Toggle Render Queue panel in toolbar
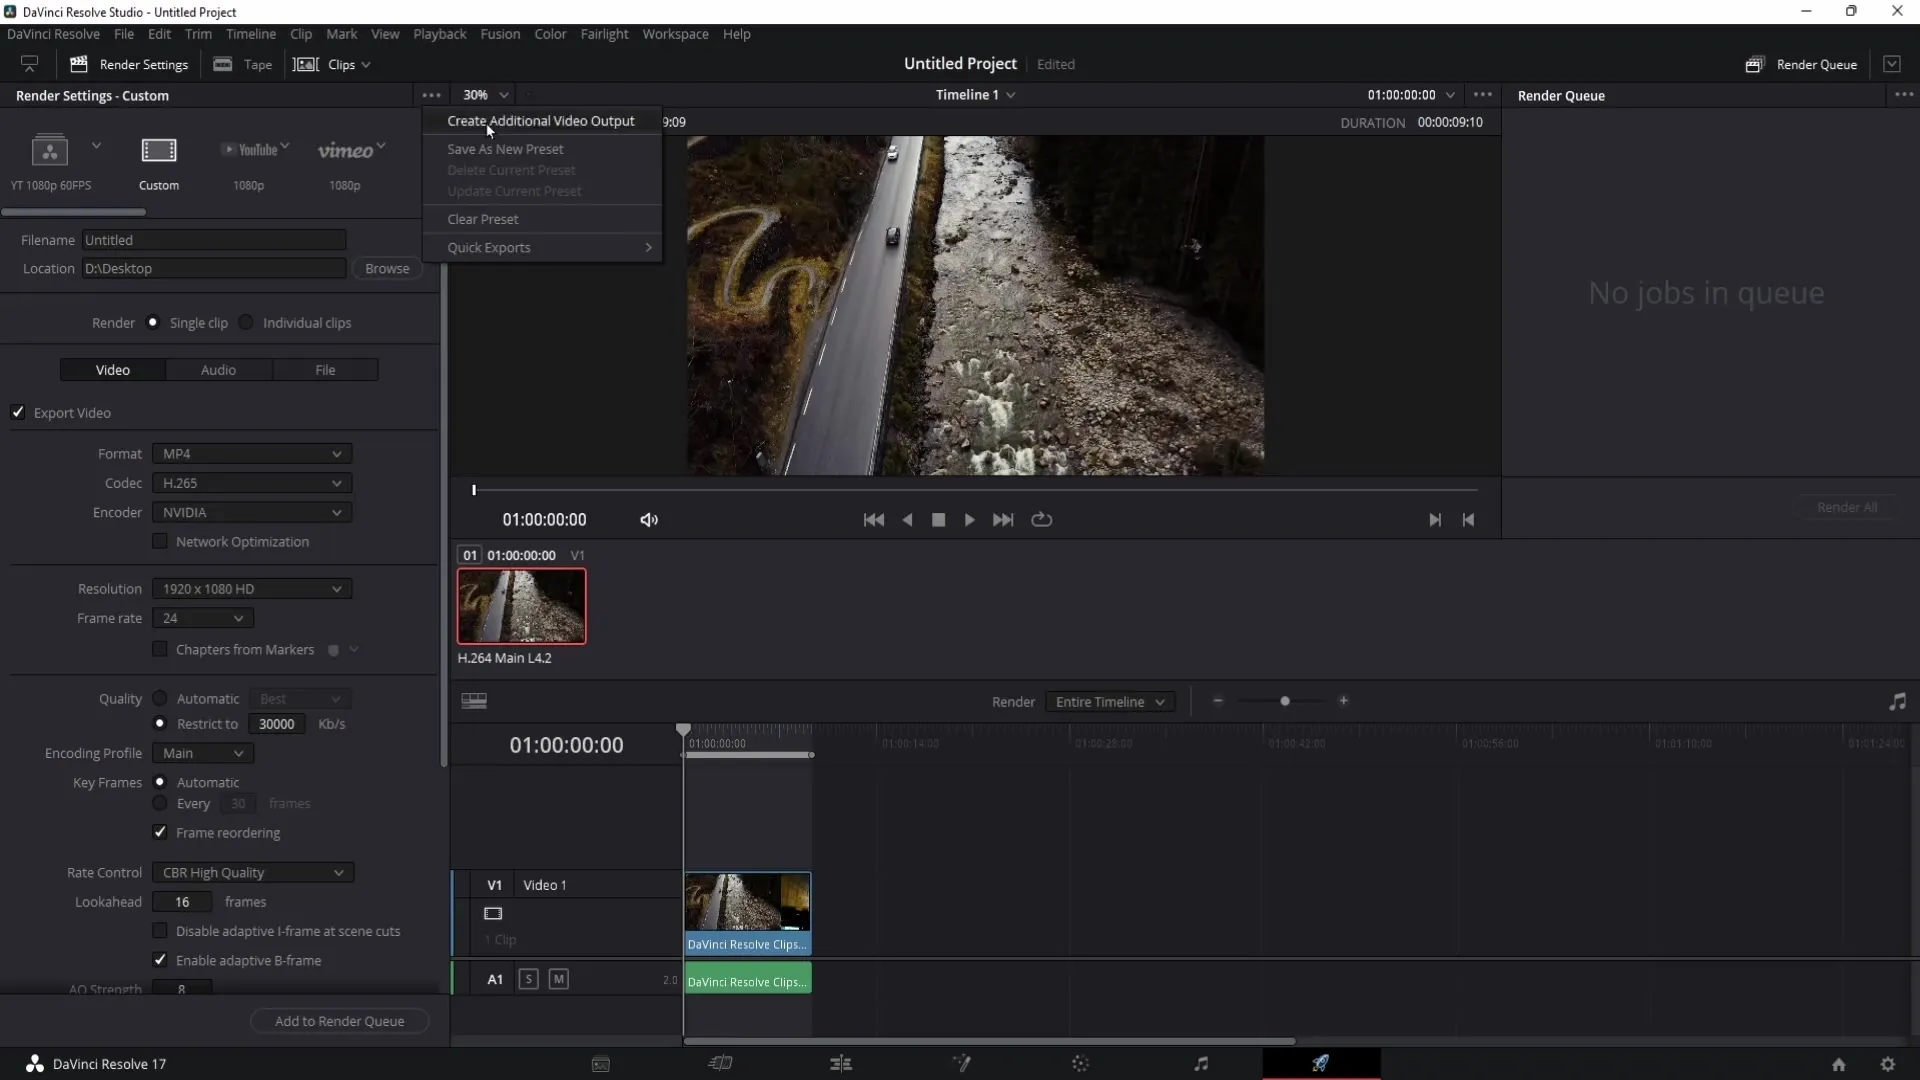 point(1802,65)
